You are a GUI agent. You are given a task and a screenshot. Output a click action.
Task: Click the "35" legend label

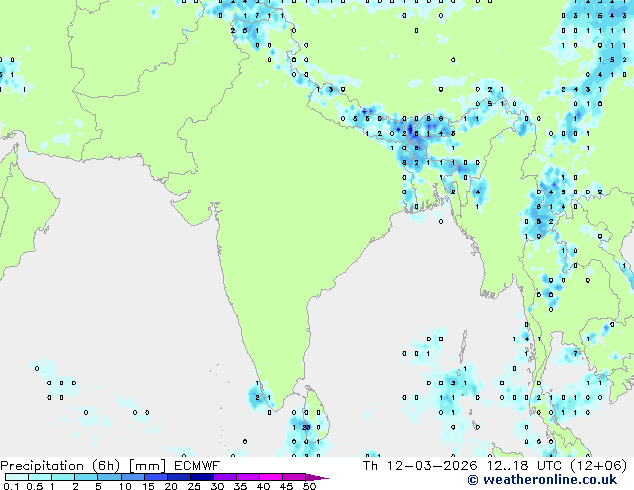pyautogui.click(x=240, y=486)
